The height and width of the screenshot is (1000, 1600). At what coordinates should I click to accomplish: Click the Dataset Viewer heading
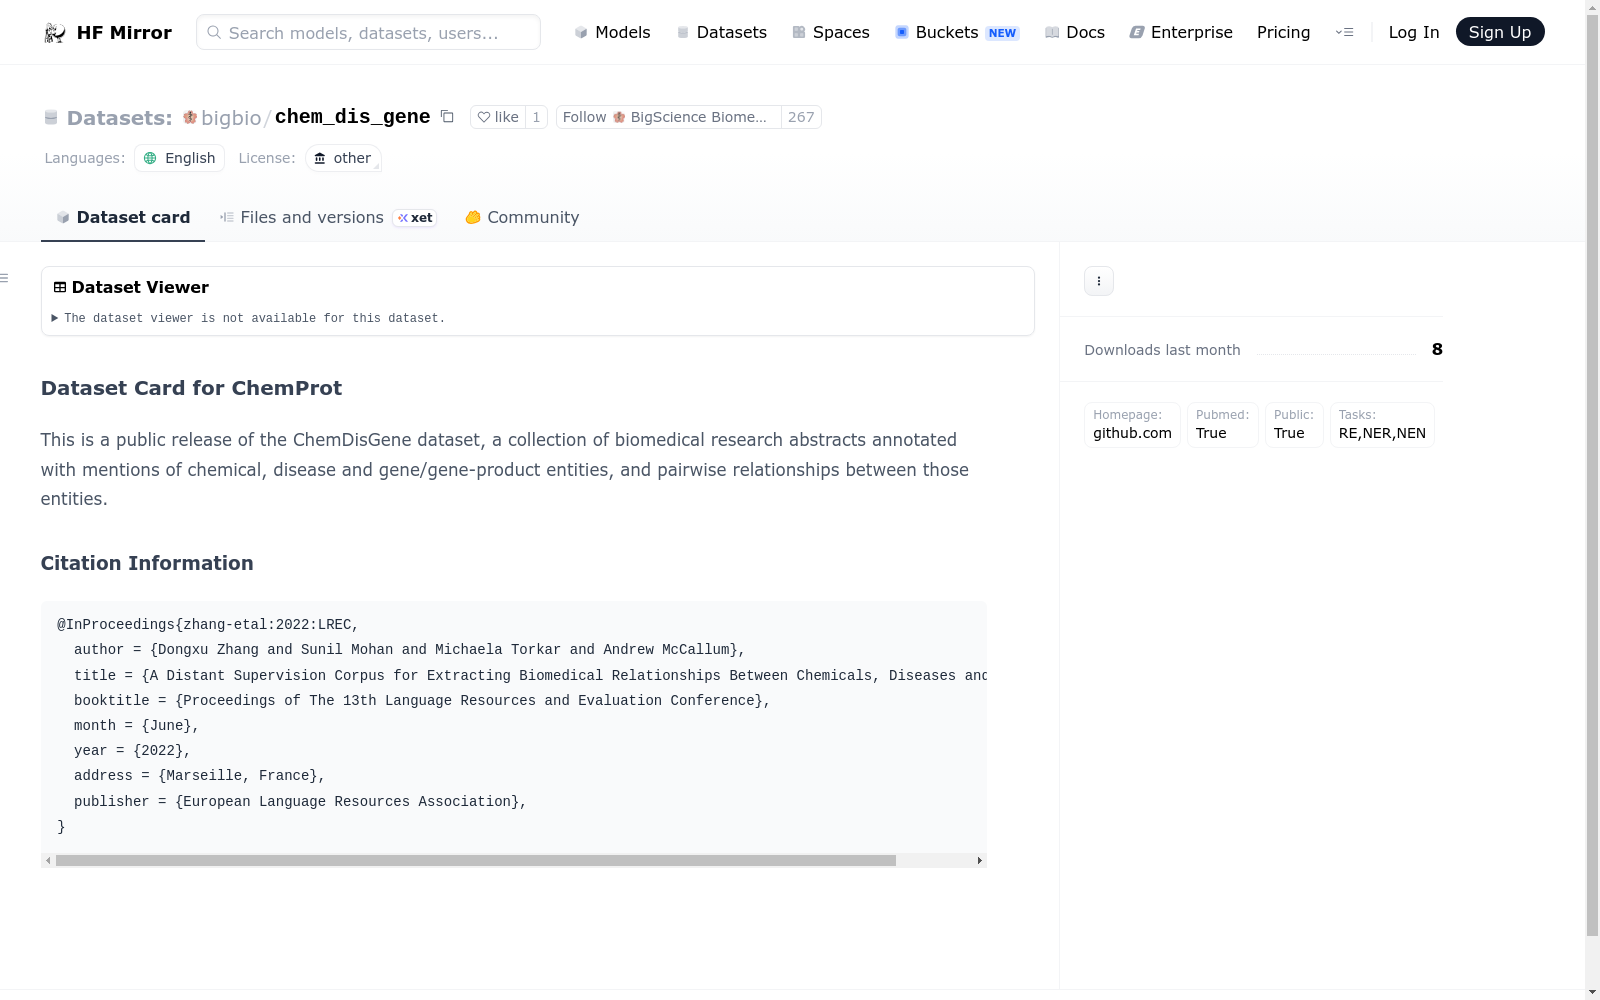pyautogui.click(x=140, y=287)
